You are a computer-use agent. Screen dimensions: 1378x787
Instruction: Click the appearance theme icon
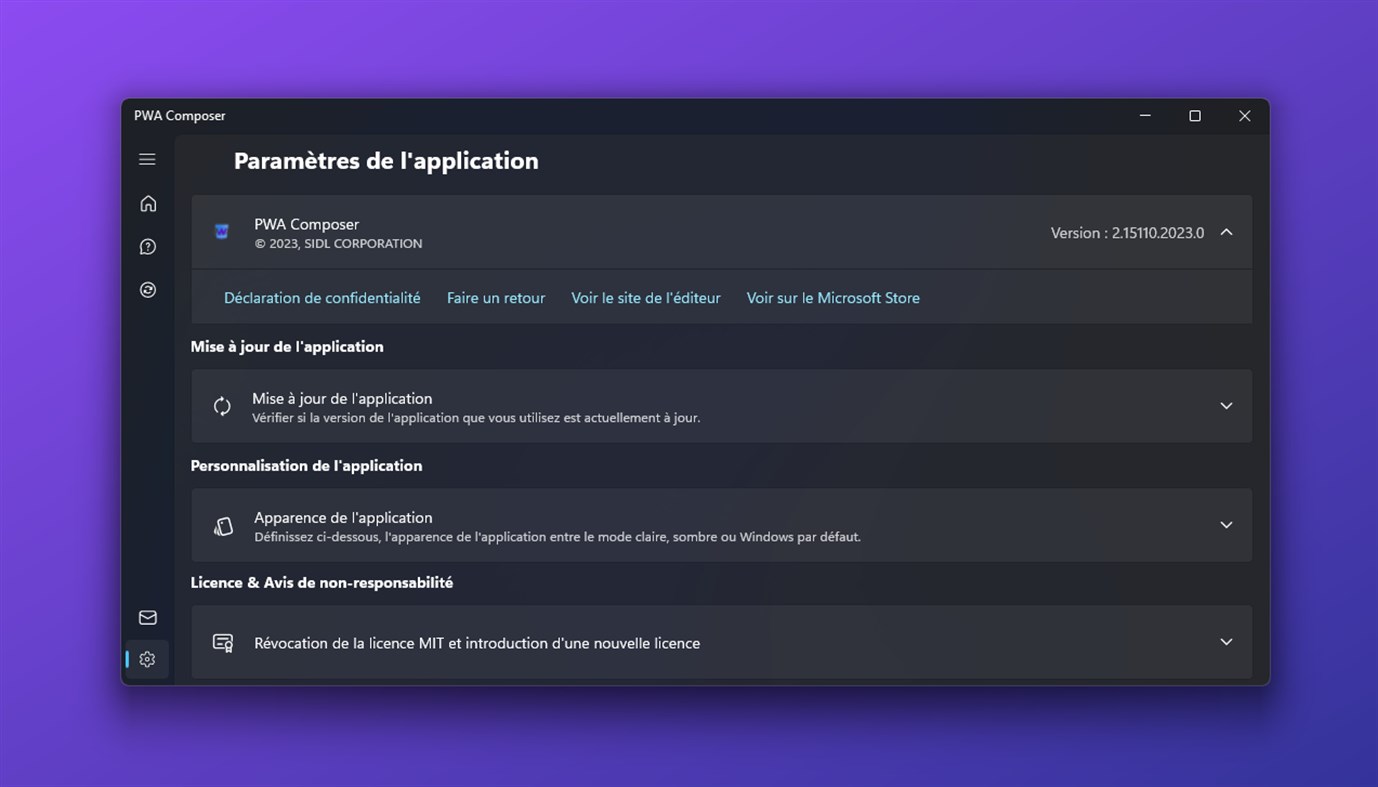point(223,526)
